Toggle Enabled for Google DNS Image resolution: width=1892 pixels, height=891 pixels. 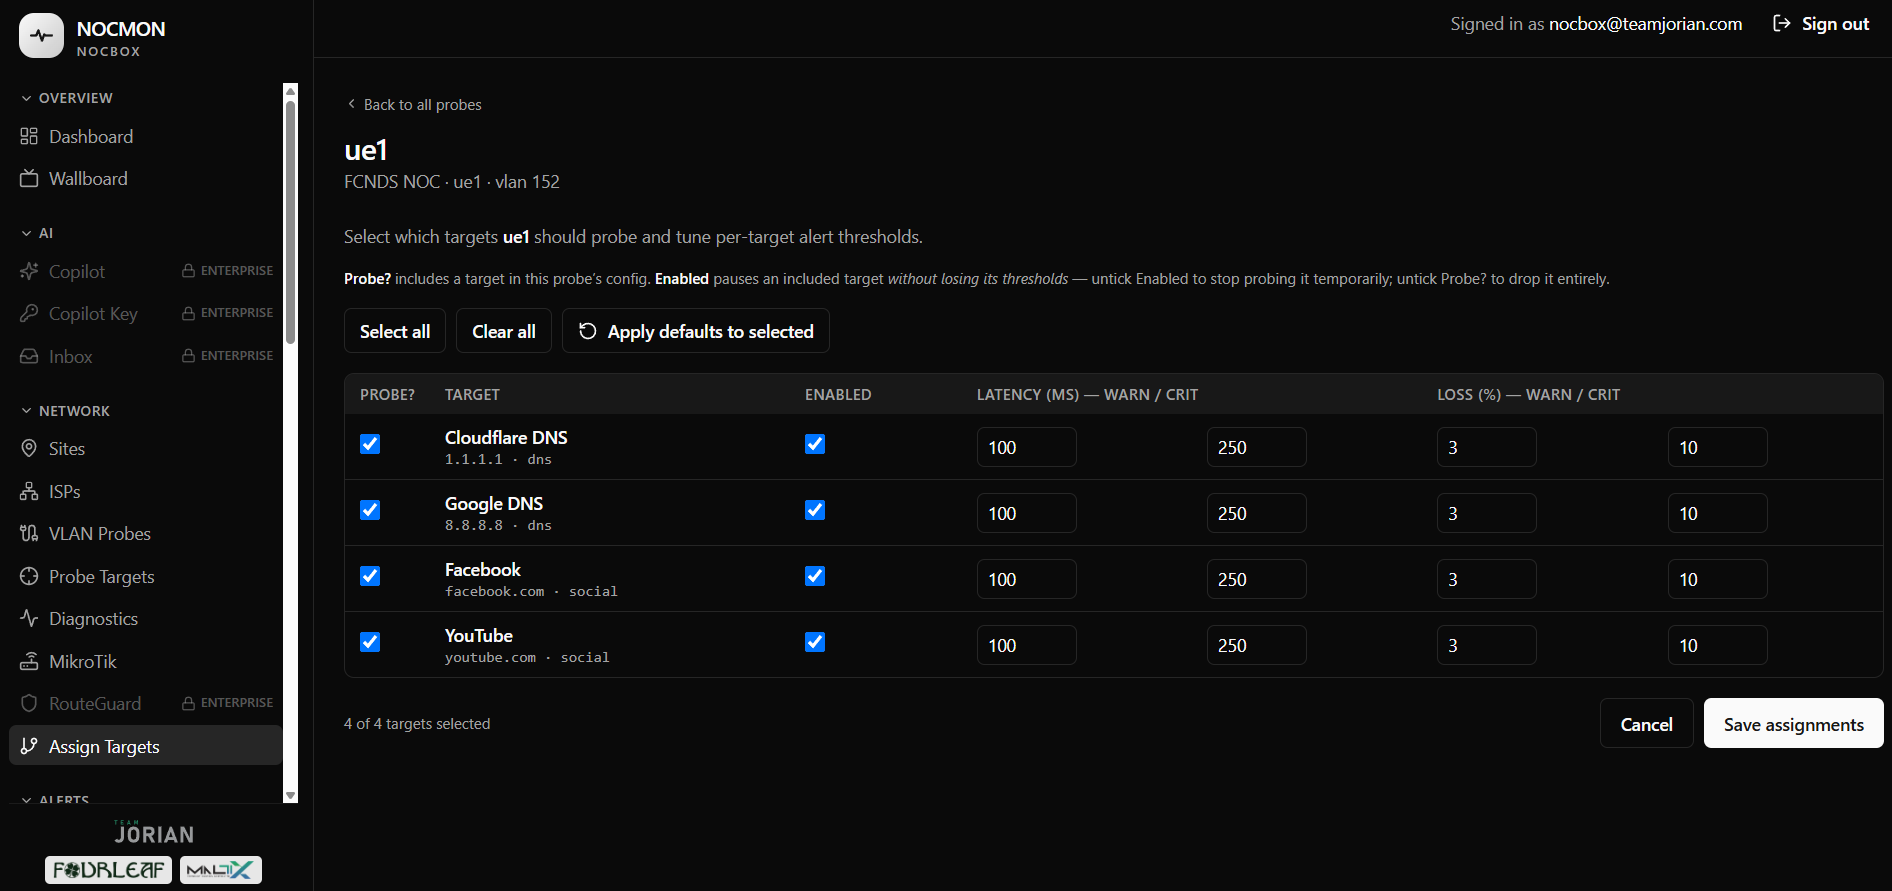[815, 510]
